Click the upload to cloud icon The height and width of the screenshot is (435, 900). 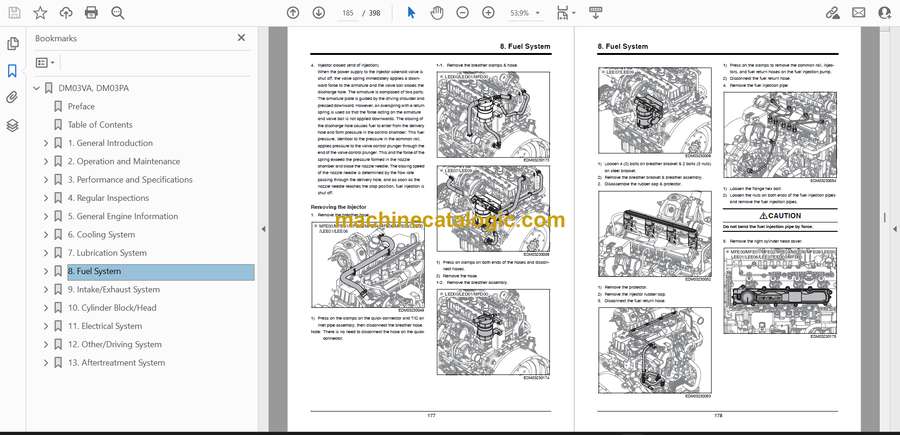66,13
